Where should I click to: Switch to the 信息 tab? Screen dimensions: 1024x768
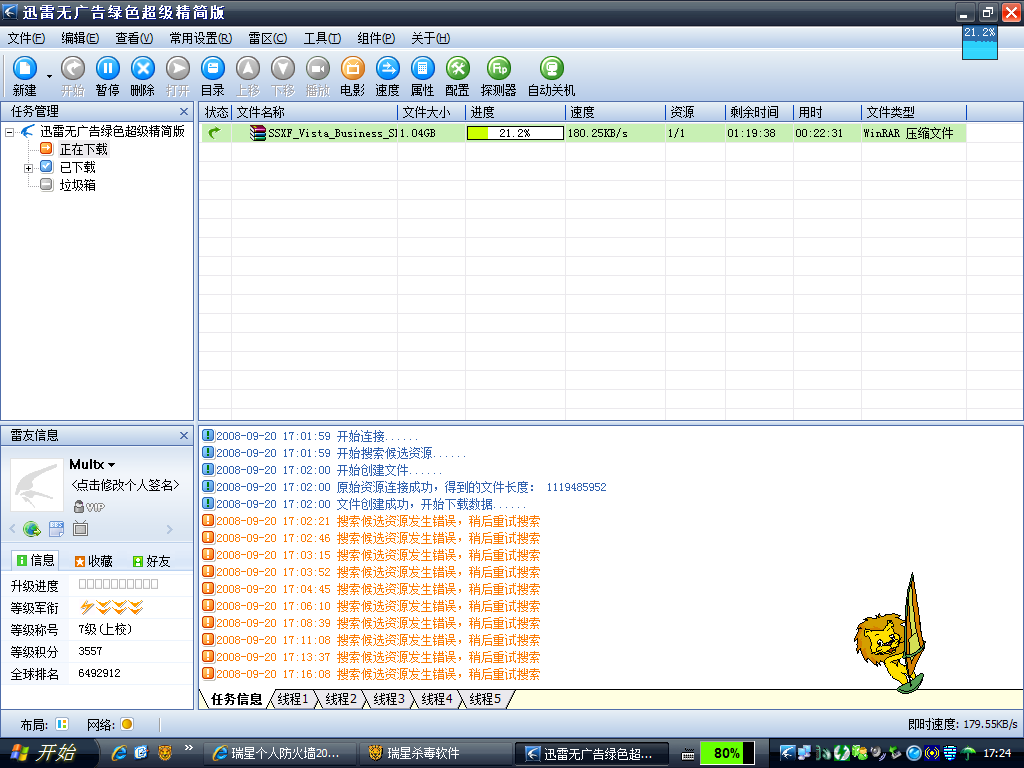click(35, 560)
